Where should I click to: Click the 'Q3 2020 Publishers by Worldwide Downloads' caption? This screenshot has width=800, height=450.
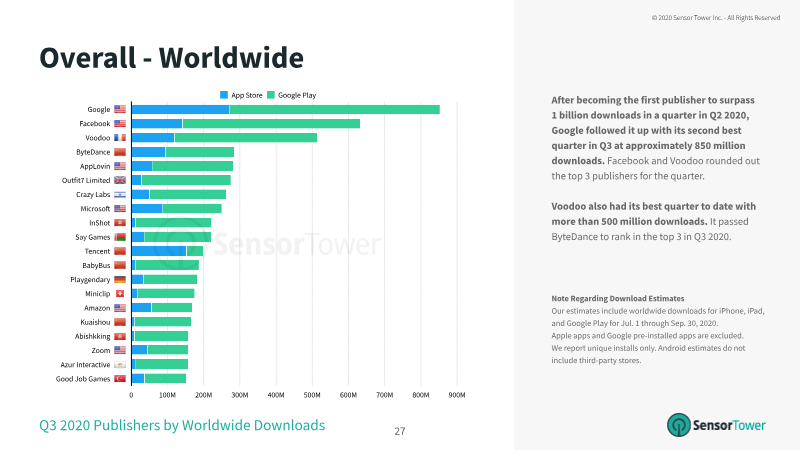point(182,425)
